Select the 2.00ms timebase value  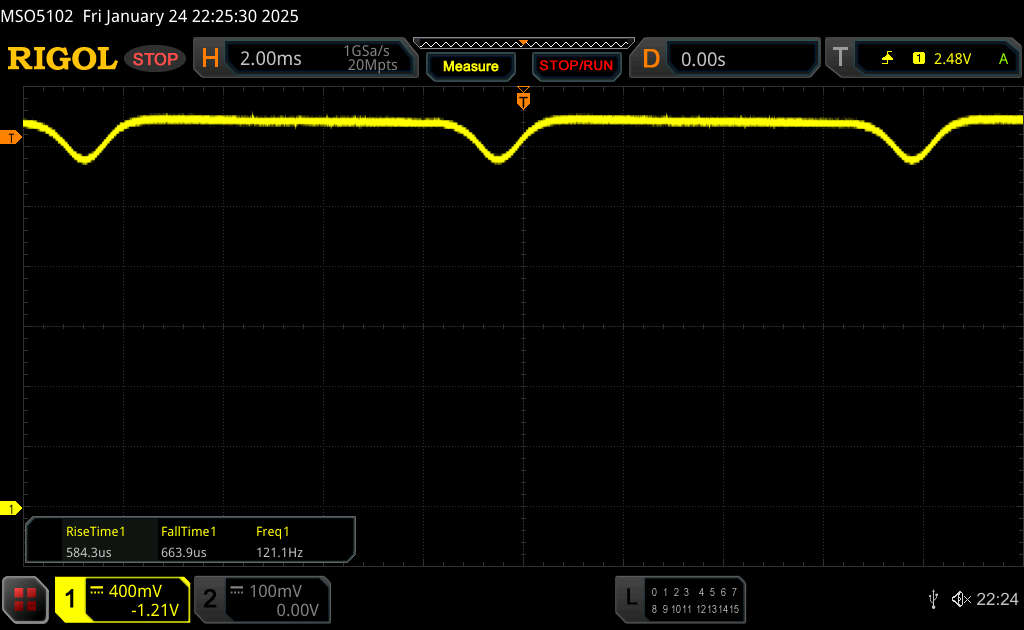pyautogui.click(x=270, y=59)
